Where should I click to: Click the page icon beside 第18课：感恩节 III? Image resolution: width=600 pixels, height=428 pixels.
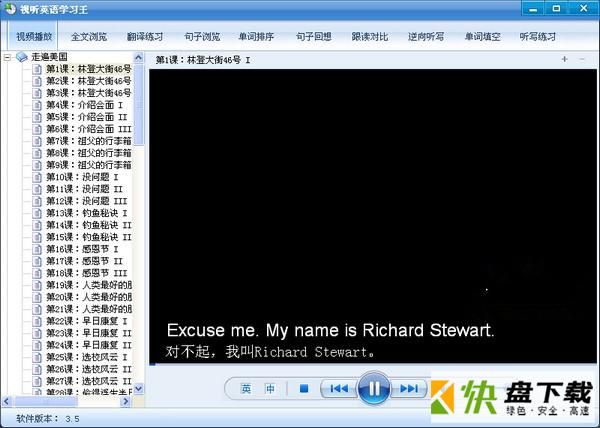[37, 273]
